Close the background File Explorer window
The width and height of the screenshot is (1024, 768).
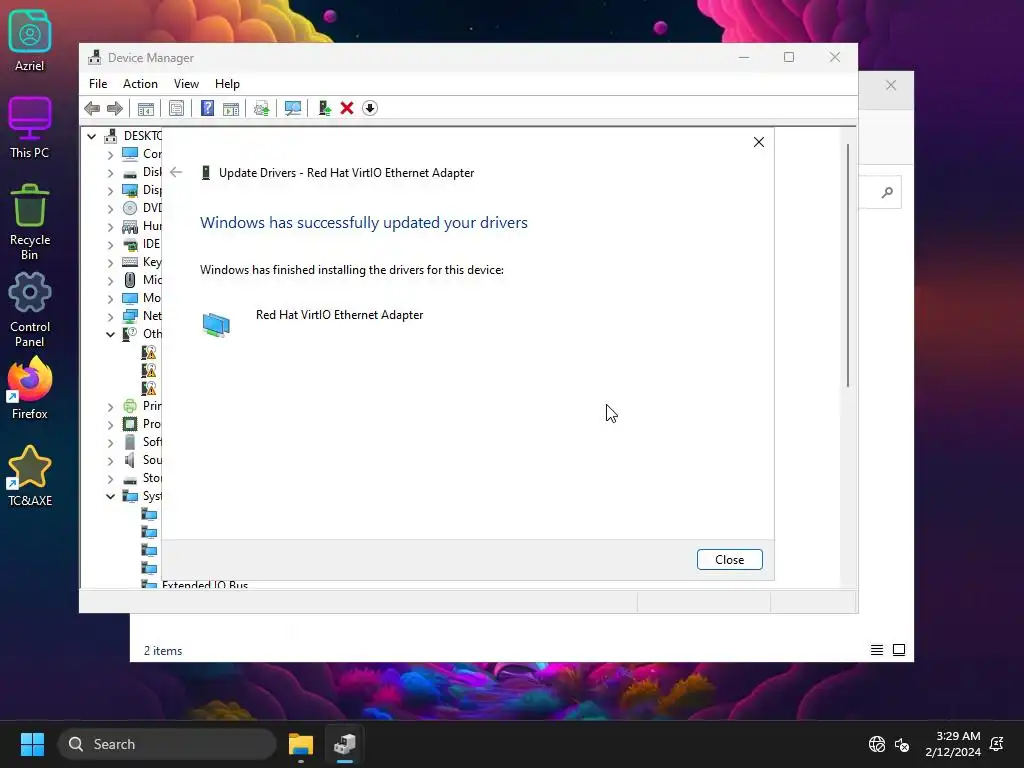891,86
